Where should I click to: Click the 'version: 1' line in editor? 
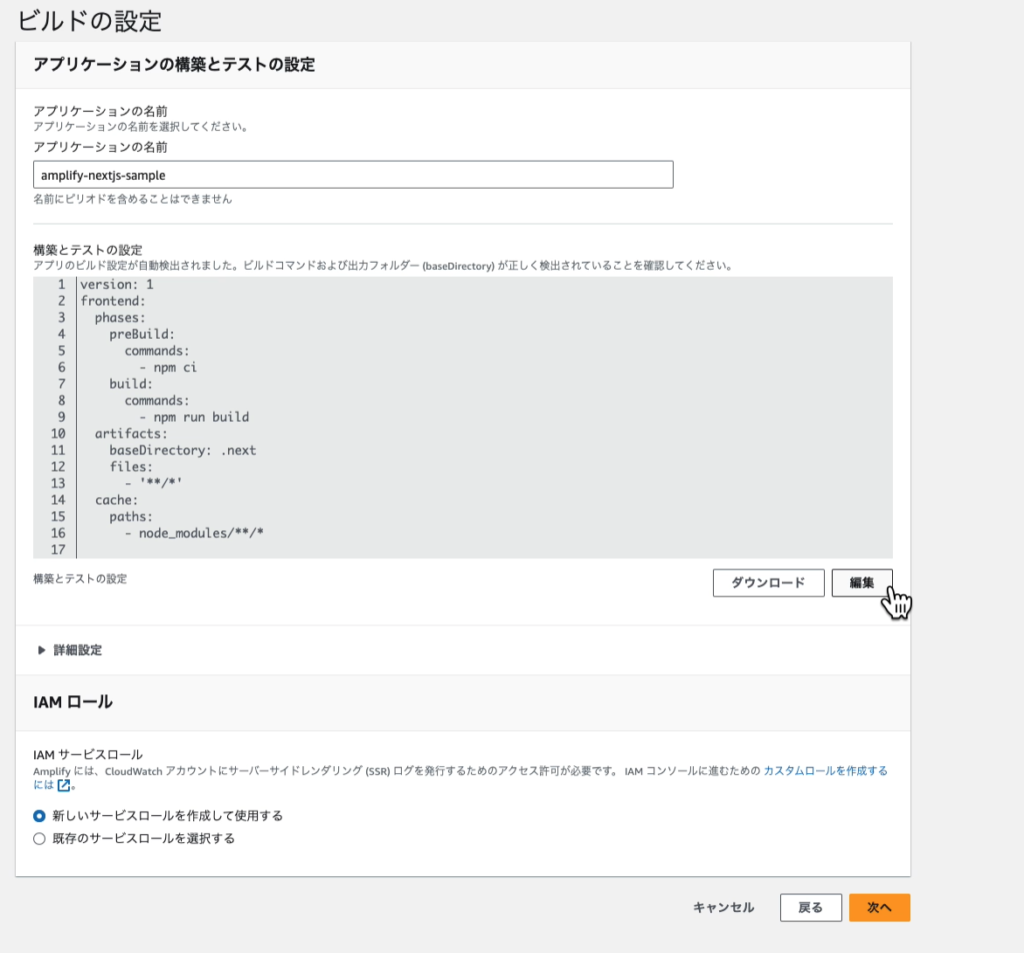[x=117, y=284]
